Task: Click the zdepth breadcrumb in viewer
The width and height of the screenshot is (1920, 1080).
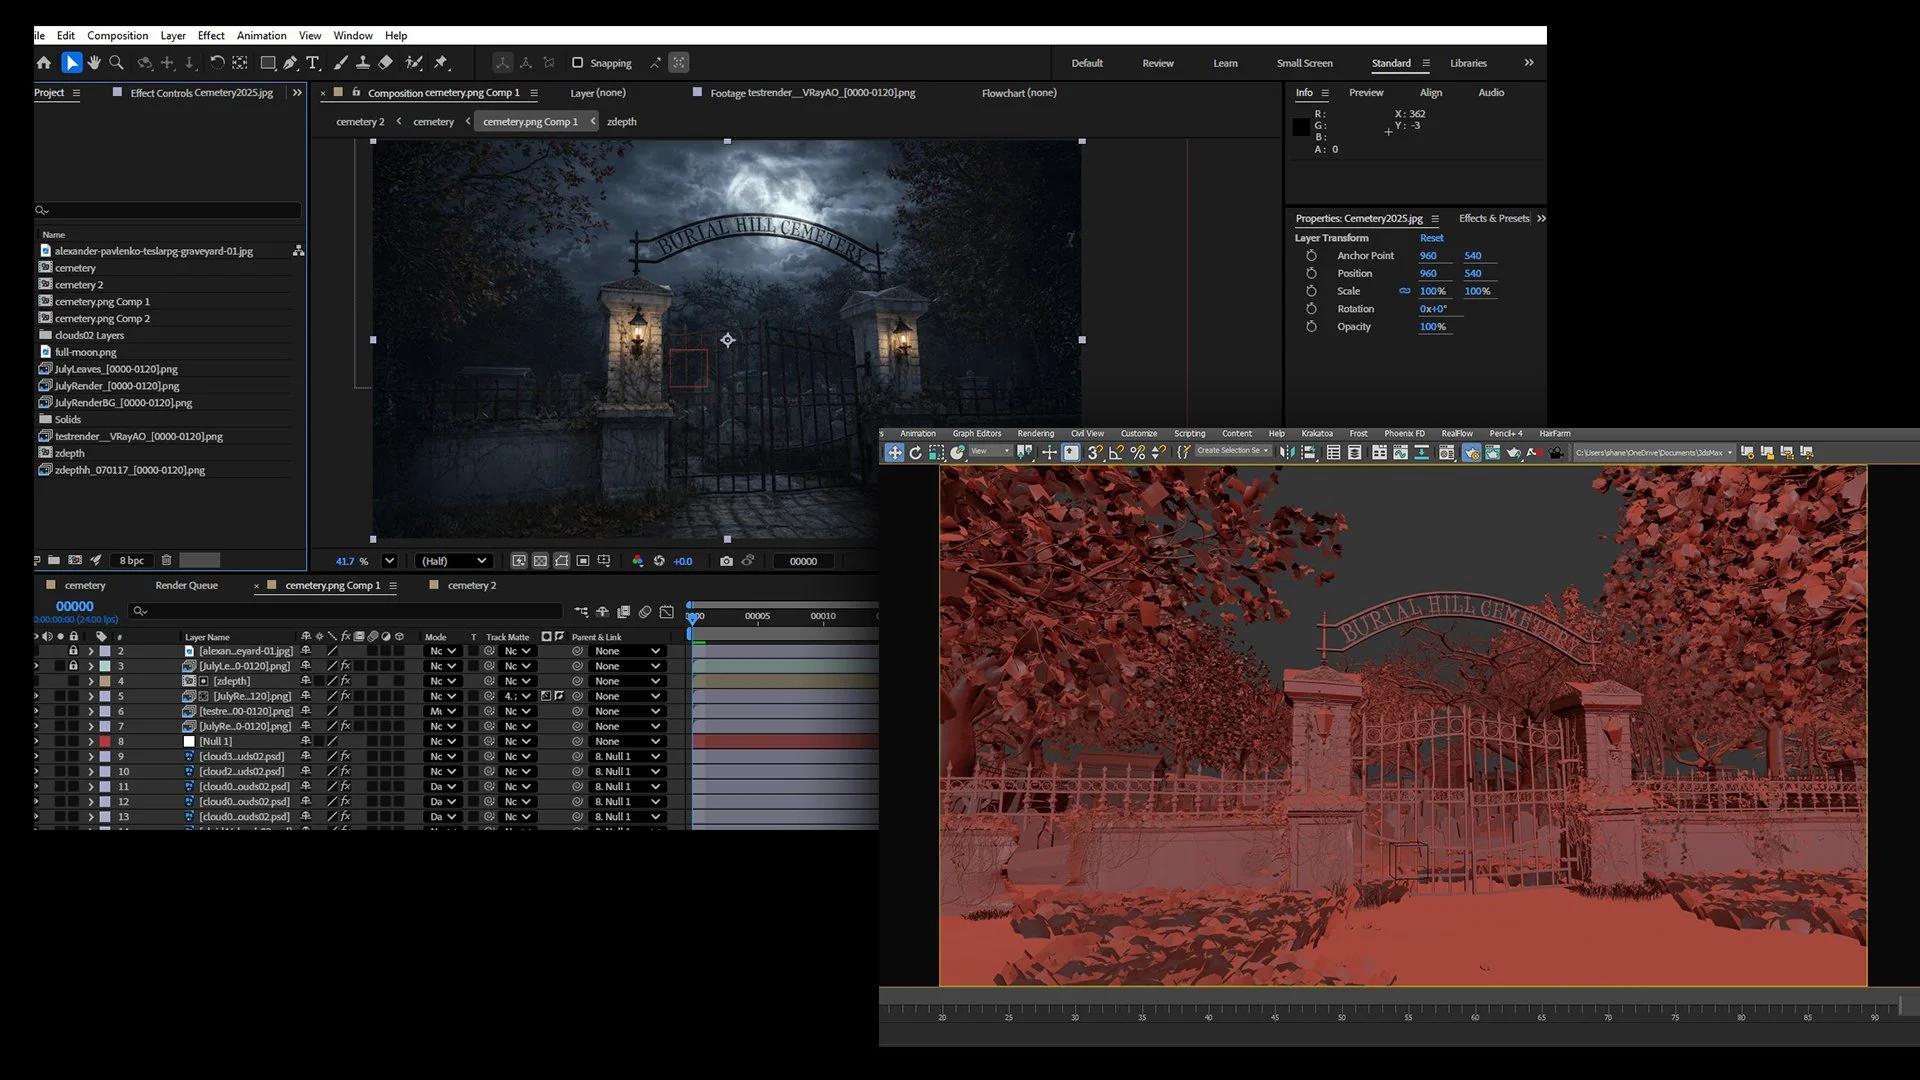Action: [x=621, y=122]
